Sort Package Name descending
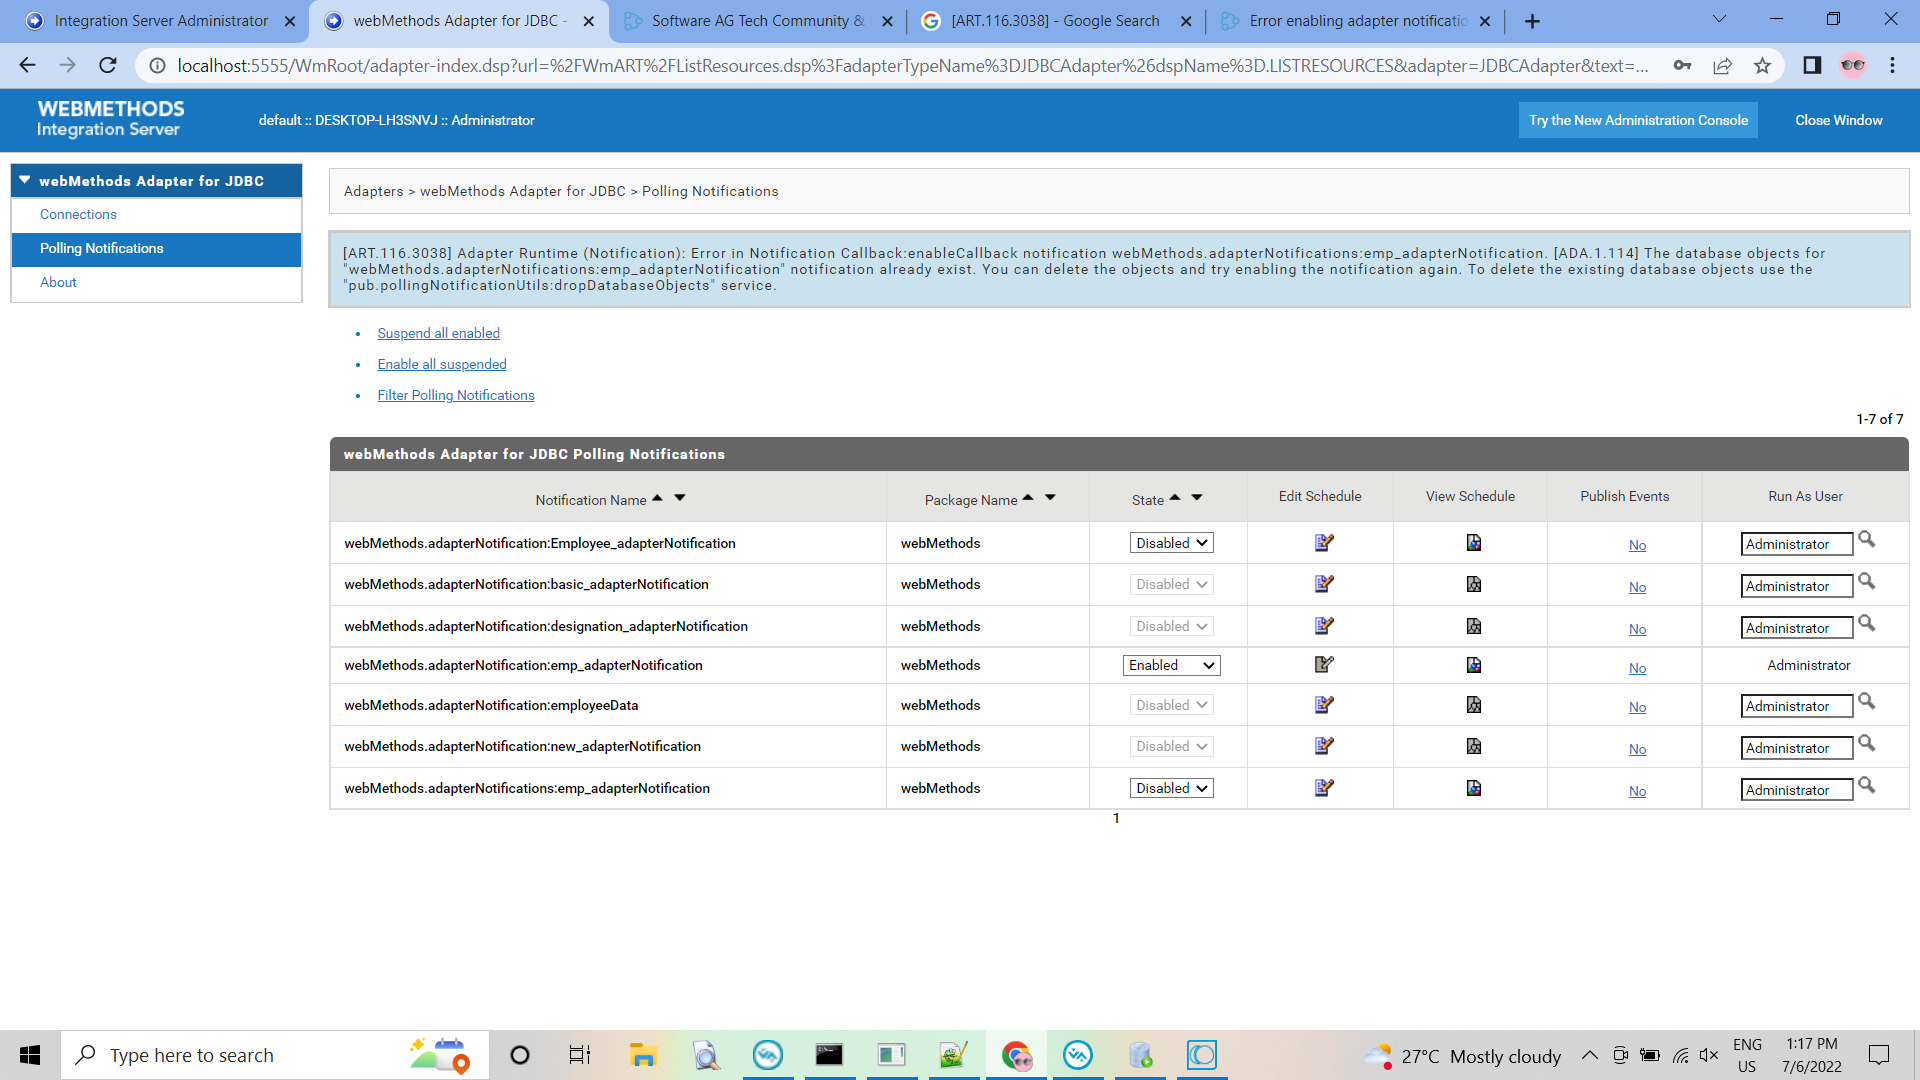The width and height of the screenshot is (1920, 1080). pyautogui.click(x=1050, y=497)
